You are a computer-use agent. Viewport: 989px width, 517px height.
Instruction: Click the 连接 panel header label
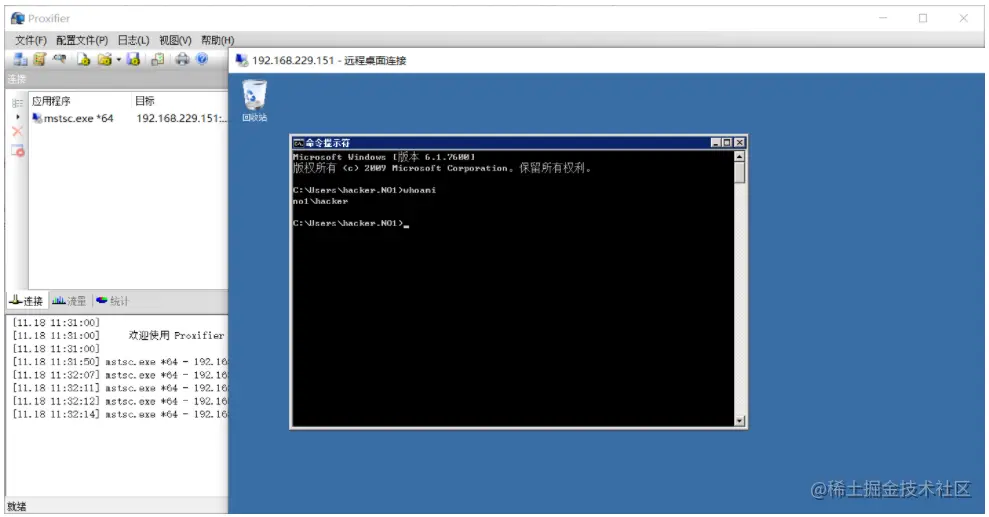(17, 79)
